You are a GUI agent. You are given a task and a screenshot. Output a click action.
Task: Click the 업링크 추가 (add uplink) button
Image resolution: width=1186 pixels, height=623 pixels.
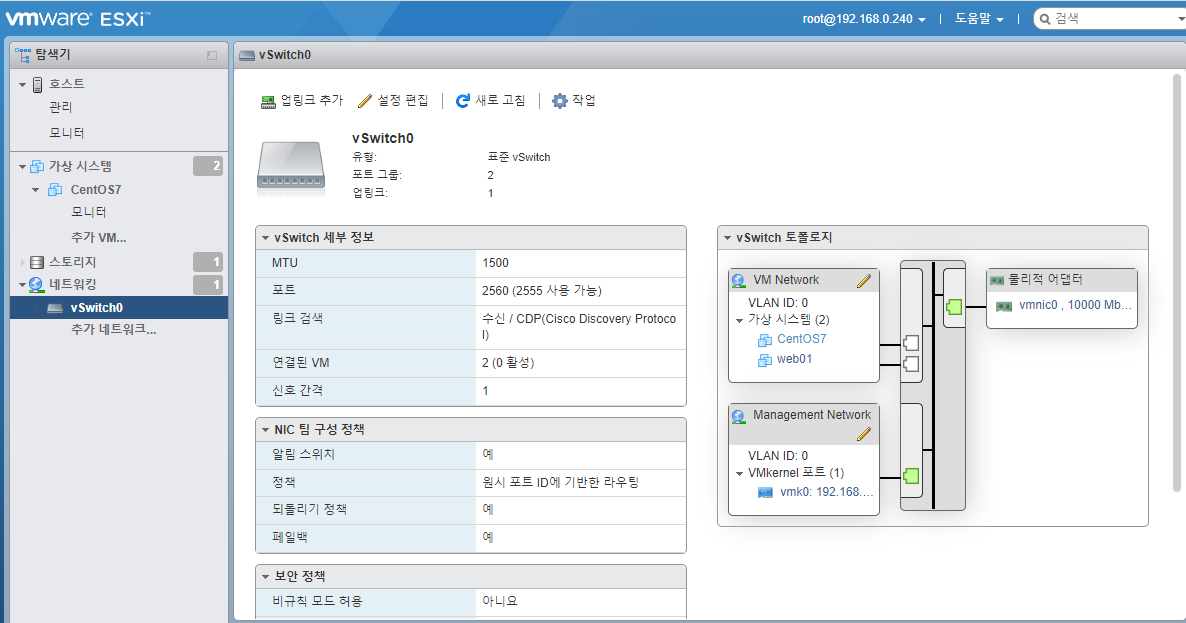pyautogui.click(x=302, y=101)
